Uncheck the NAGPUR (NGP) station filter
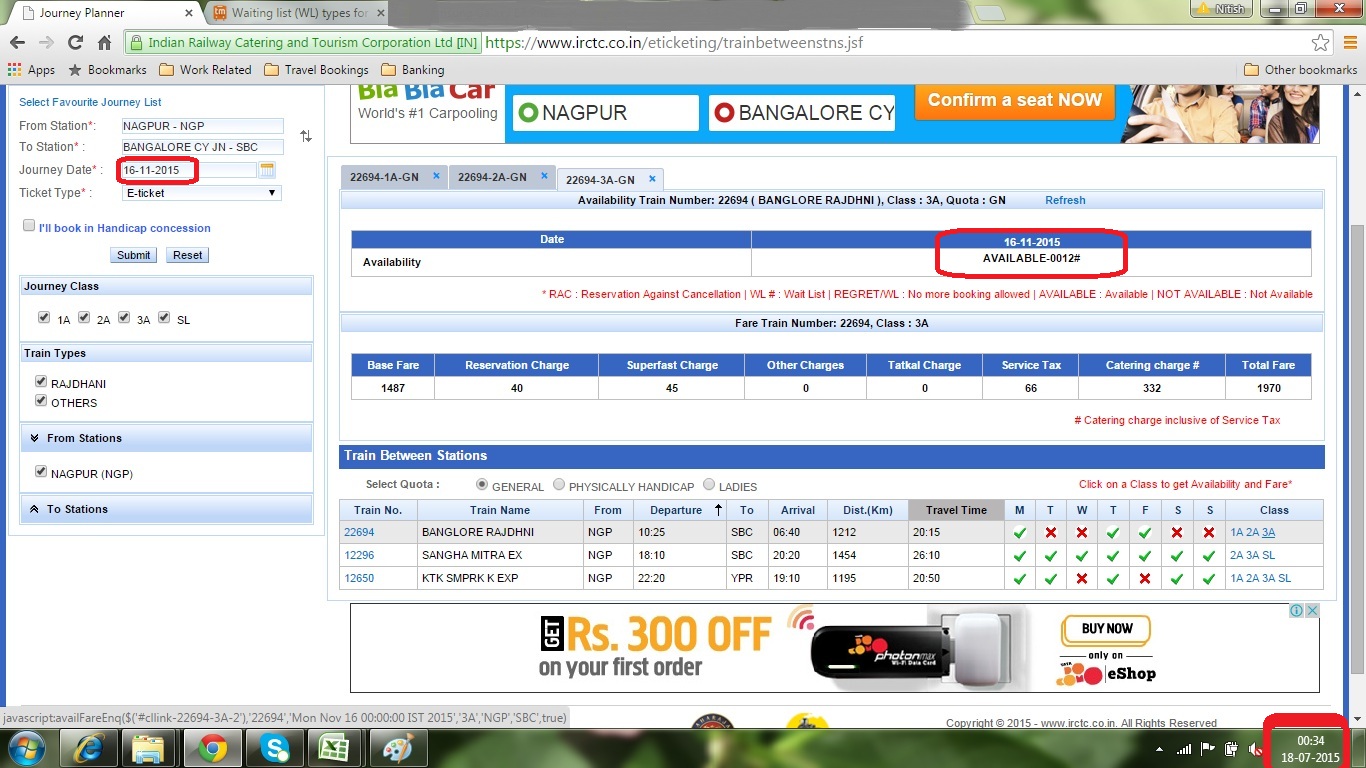1366x768 pixels. [41, 472]
